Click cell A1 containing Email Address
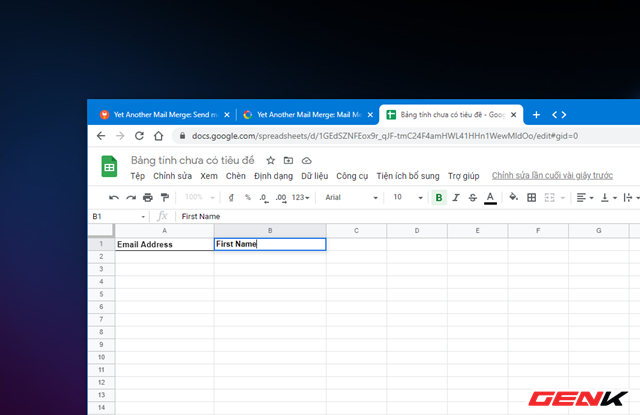640x415 pixels. pos(164,244)
